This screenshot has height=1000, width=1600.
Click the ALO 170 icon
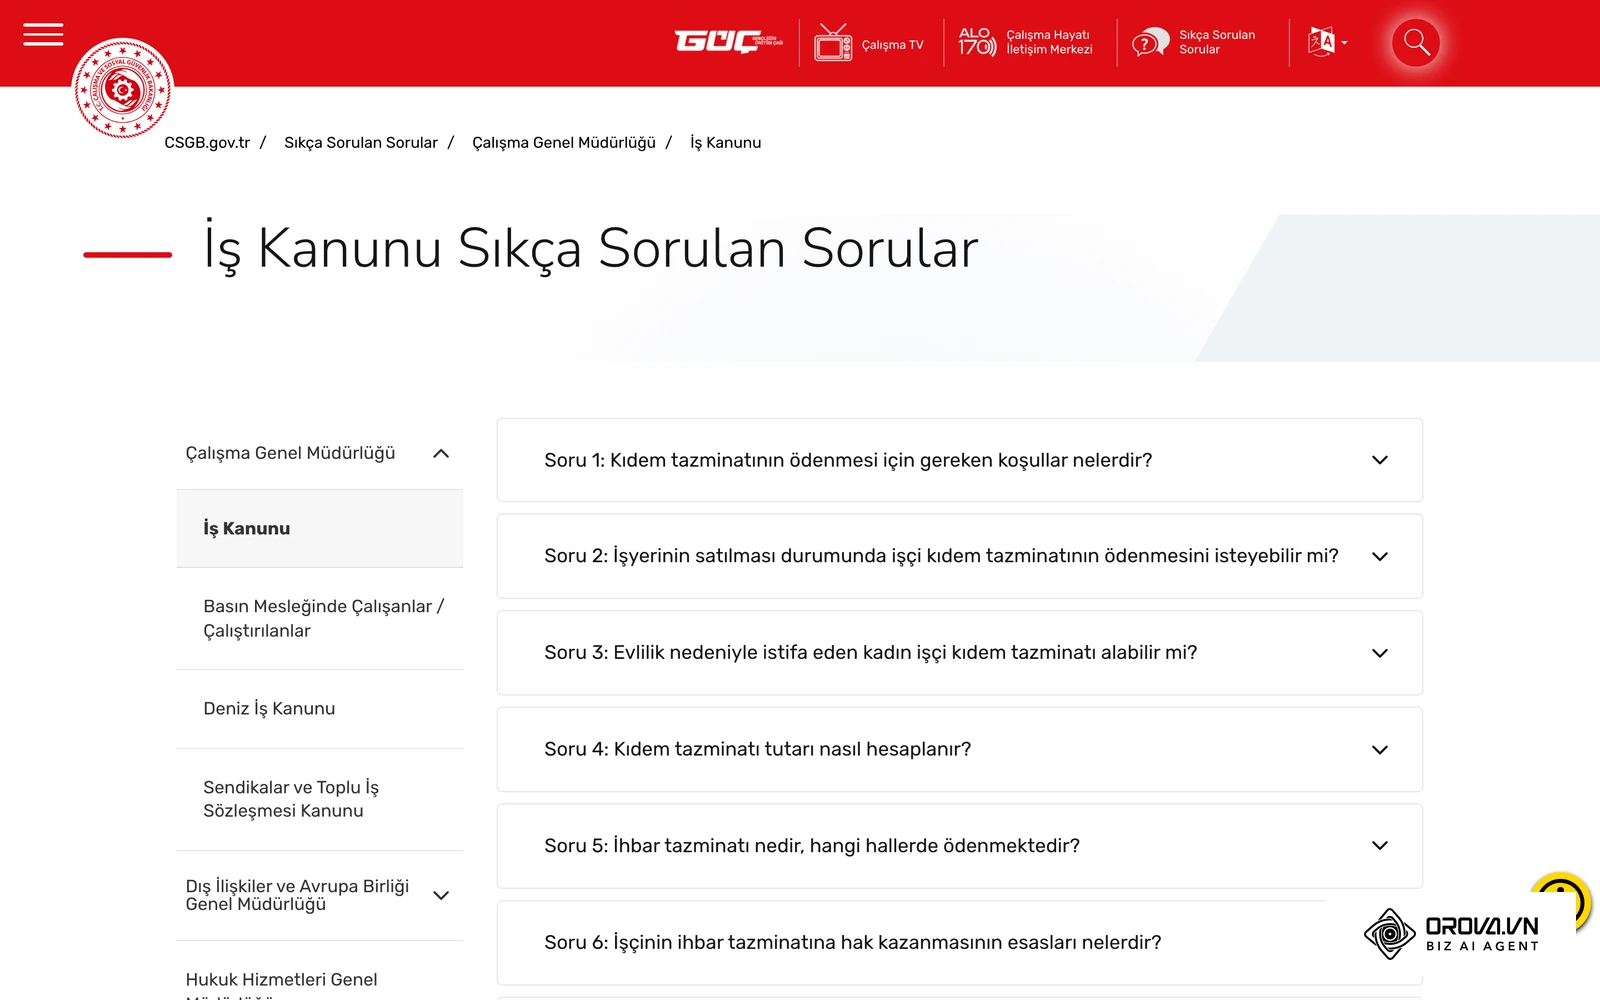coord(977,42)
